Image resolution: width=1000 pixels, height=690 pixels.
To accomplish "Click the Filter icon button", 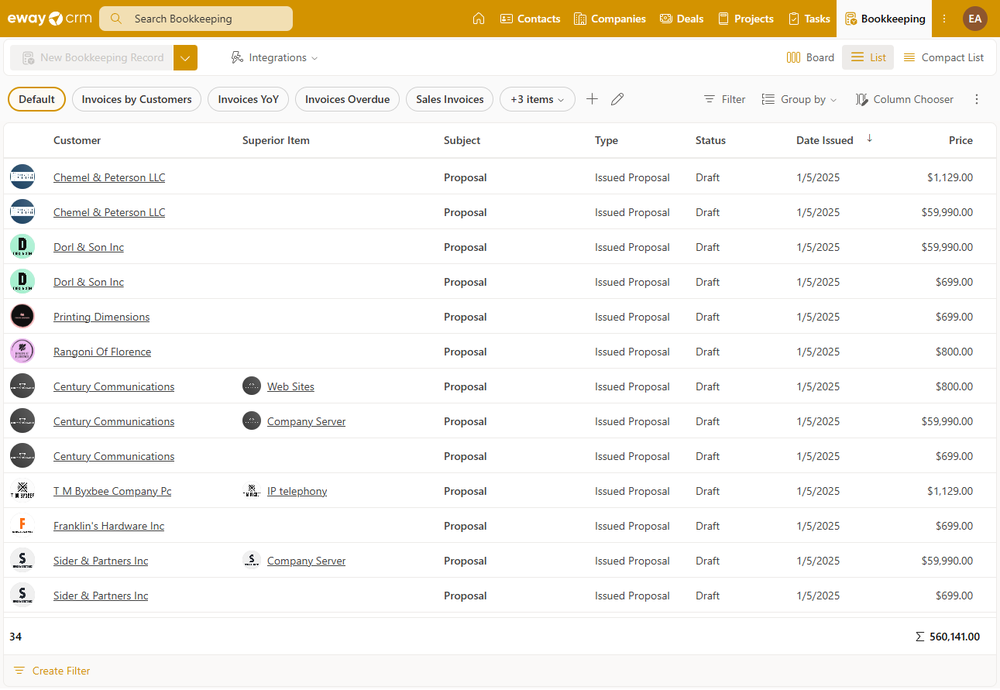I will pos(724,99).
